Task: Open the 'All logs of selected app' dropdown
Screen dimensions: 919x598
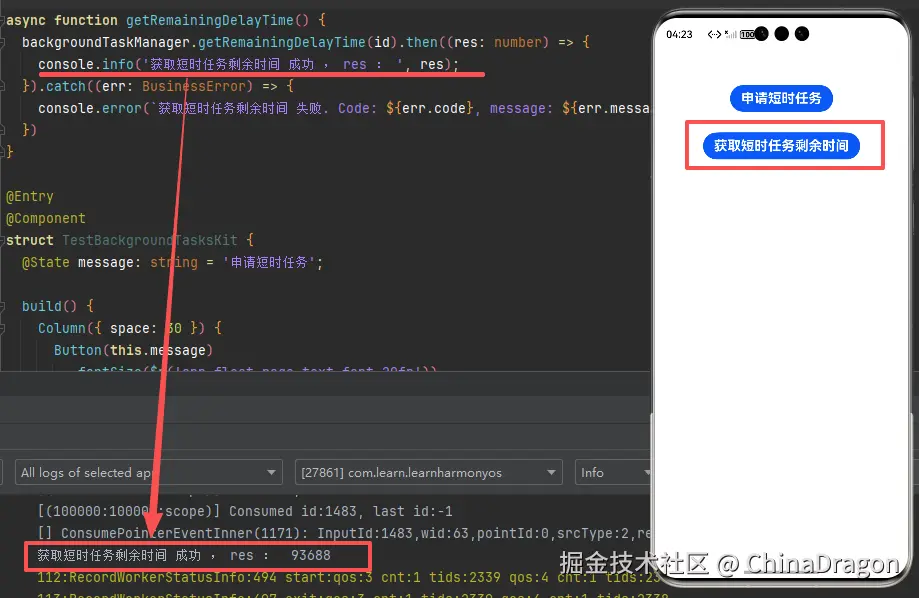Action: pos(149,472)
